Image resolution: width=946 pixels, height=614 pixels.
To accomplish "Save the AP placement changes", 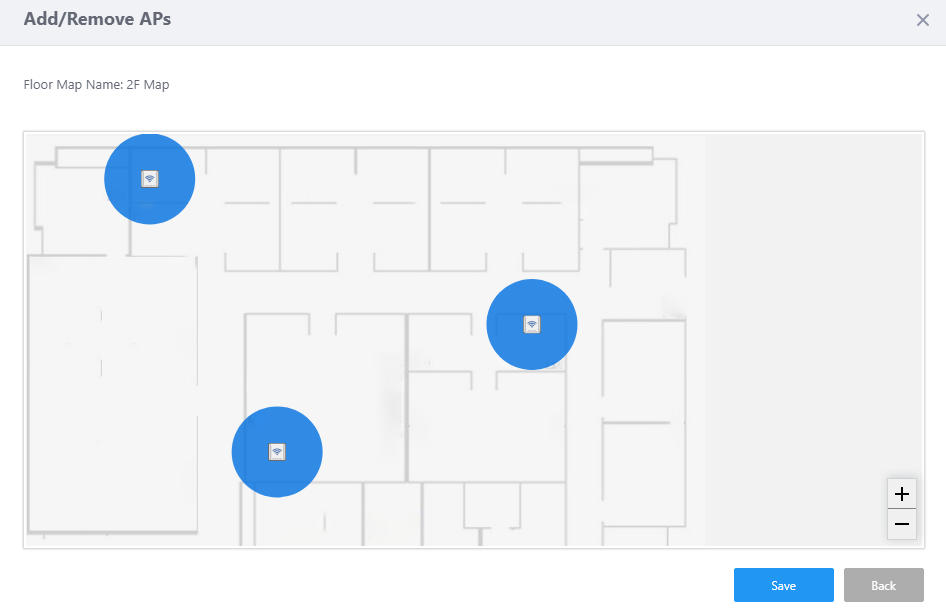I will [x=783, y=585].
